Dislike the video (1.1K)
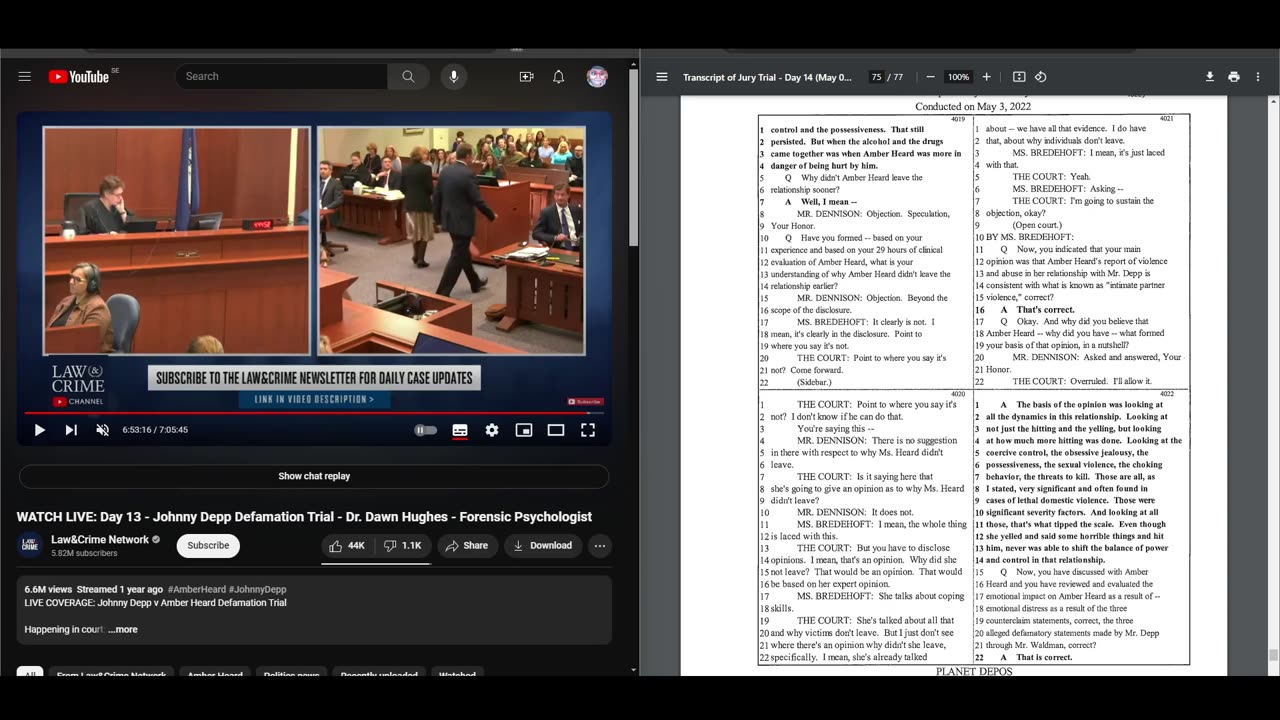1280x720 pixels. coord(403,545)
